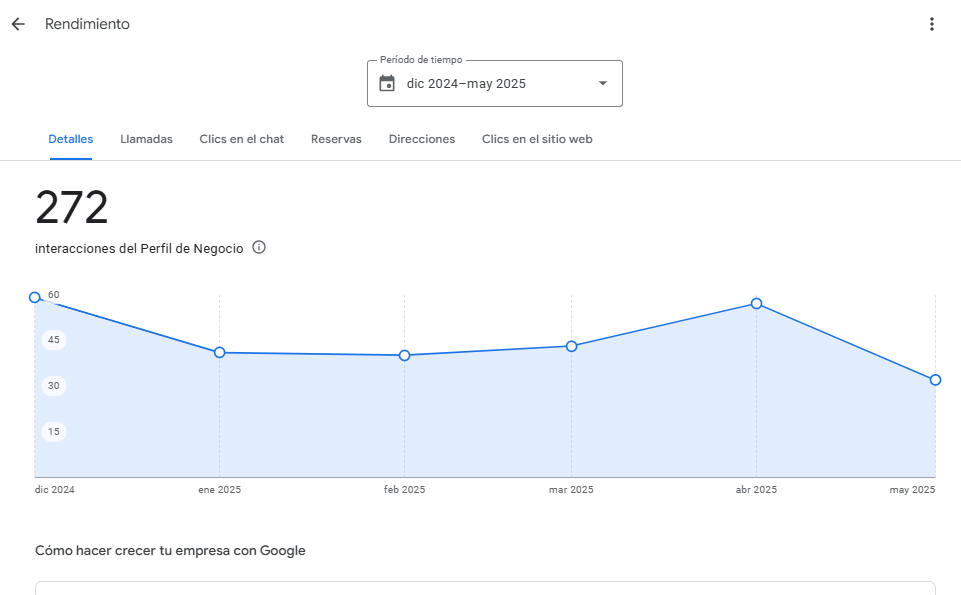Switch to the Direcciones tab
The image size is (961, 595).
point(422,139)
